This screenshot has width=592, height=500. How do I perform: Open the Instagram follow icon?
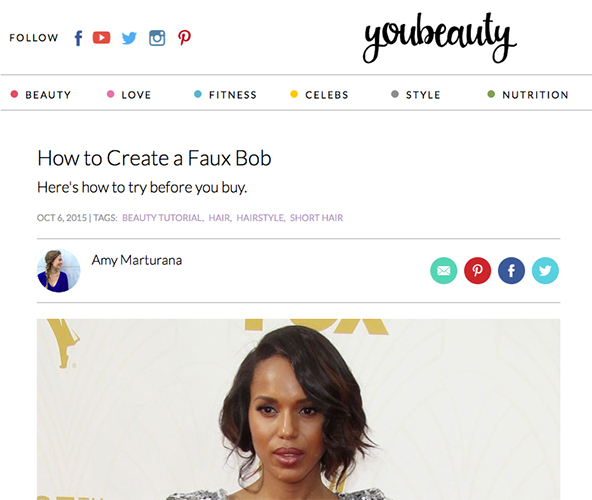pyautogui.click(x=157, y=38)
